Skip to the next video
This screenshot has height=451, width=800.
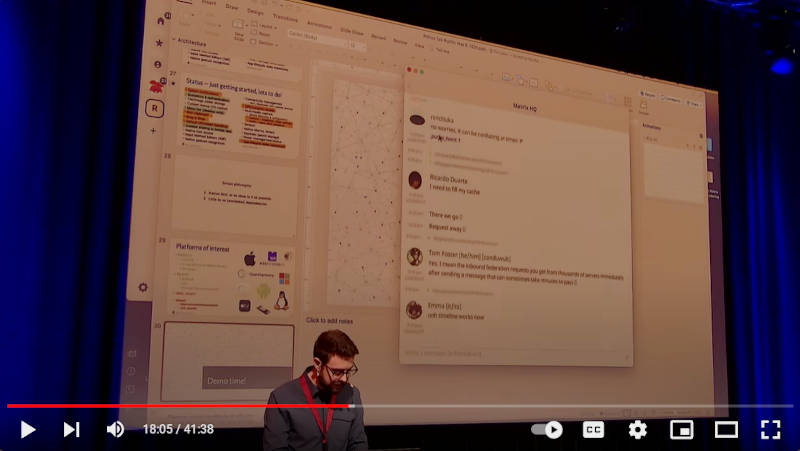pos(71,430)
